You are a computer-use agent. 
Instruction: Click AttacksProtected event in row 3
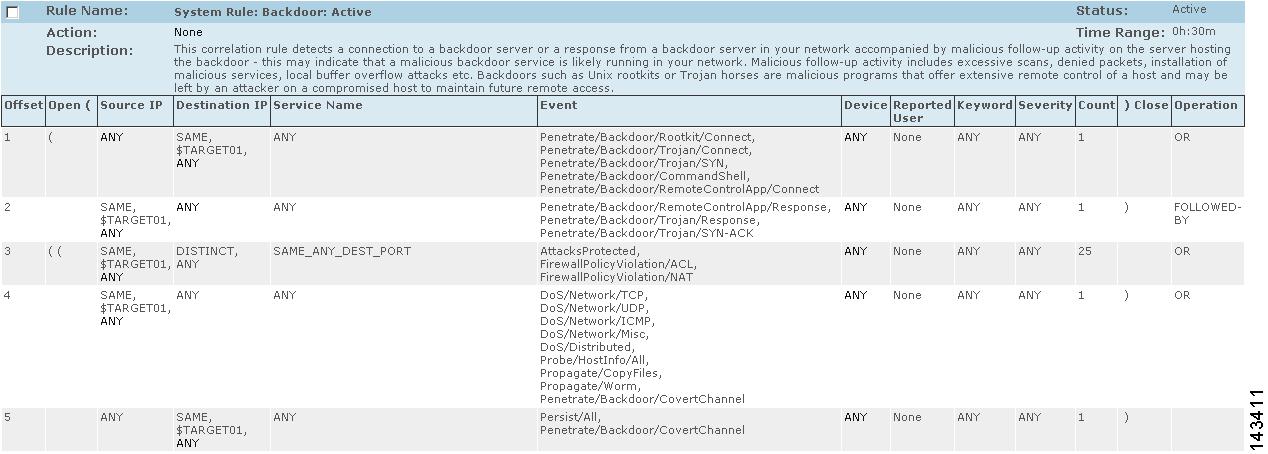(589, 251)
